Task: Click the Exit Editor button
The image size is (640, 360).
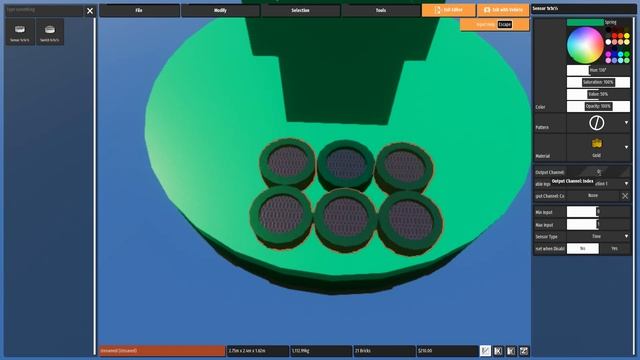Action: coord(449,10)
